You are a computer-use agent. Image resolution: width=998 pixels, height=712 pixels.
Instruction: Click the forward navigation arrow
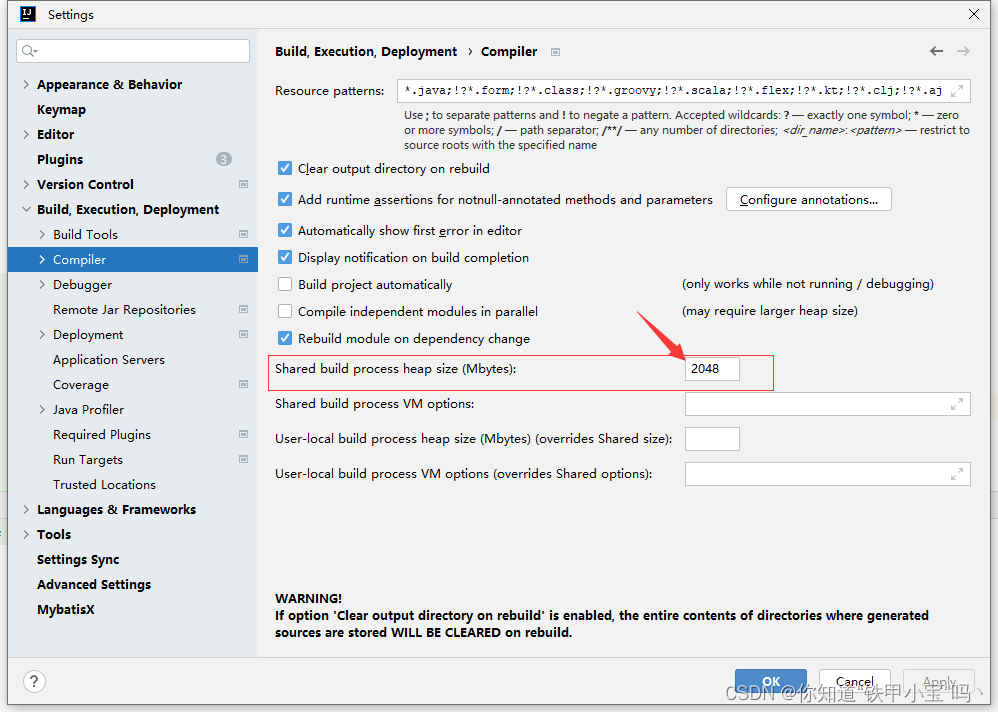(963, 51)
